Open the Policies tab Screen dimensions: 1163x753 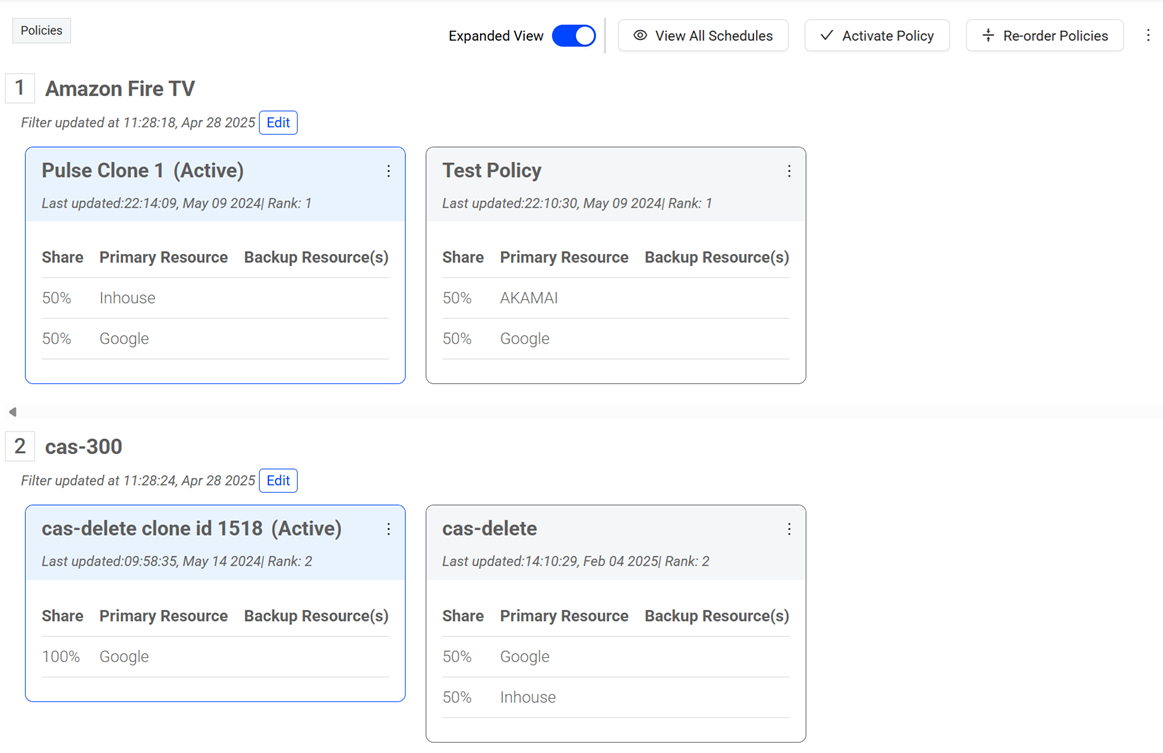coord(41,31)
